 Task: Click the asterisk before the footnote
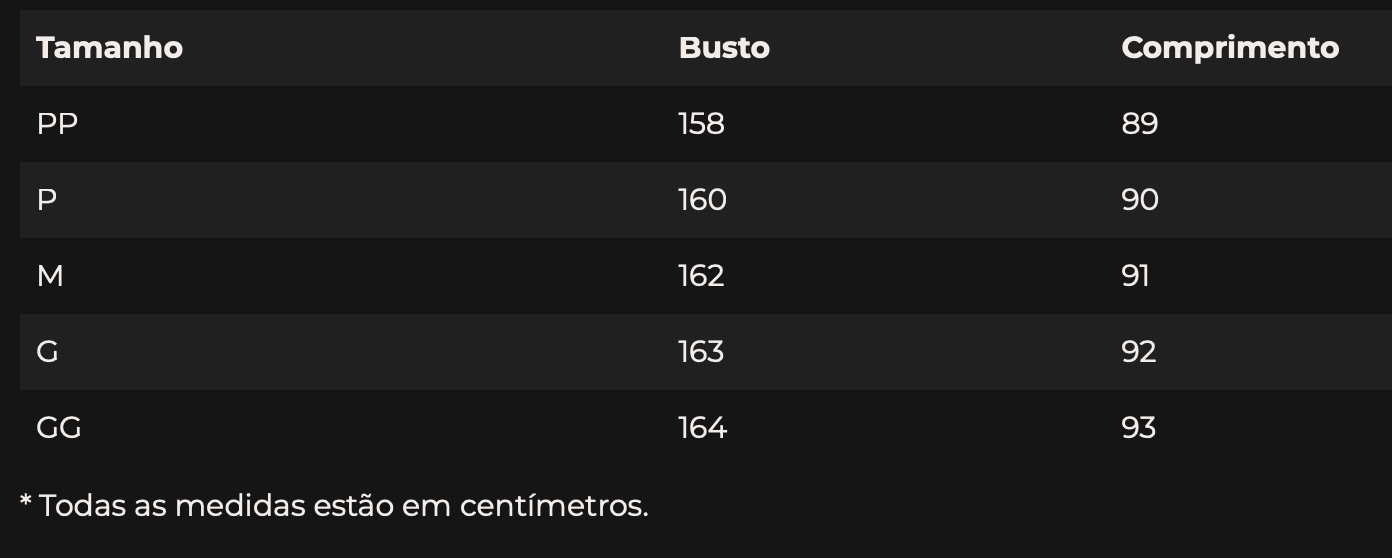coord(26,501)
